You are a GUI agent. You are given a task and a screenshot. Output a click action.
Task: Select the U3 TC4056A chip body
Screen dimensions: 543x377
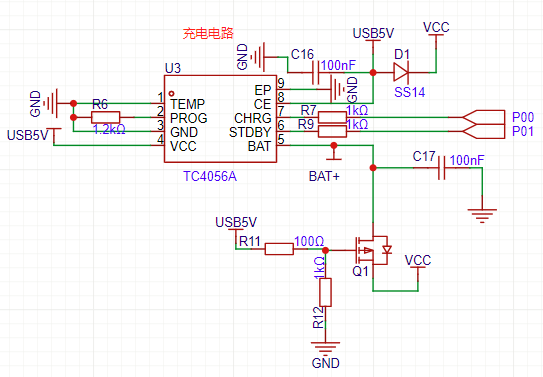pos(220,119)
